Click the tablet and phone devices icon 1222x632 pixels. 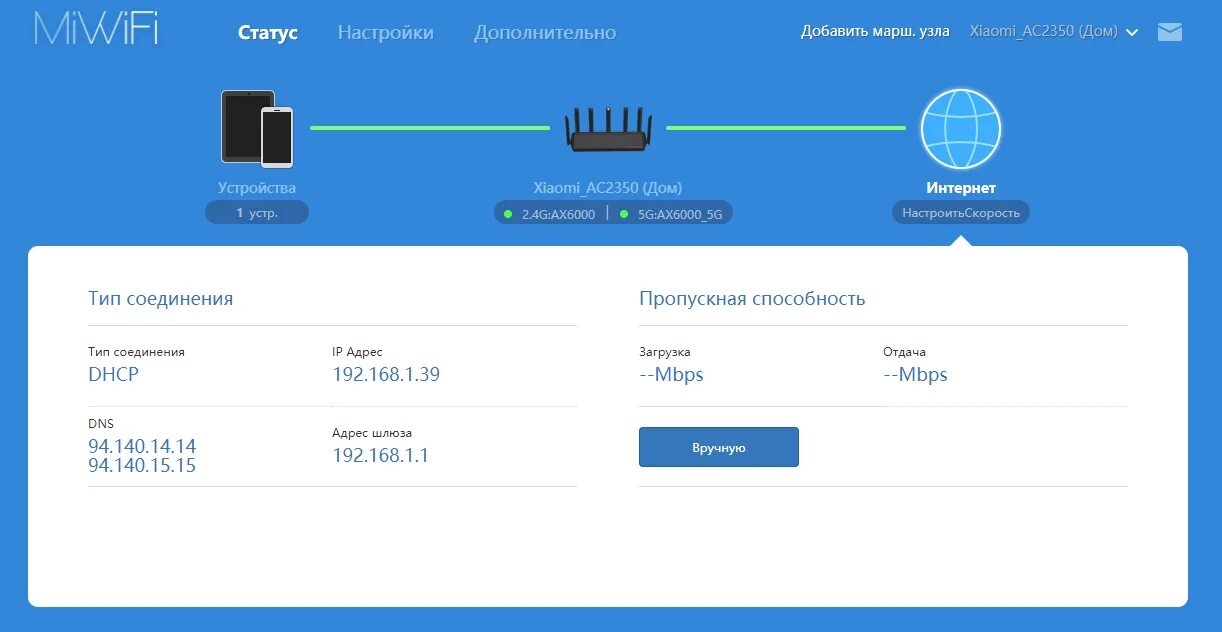pyautogui.click(x=257, y=128)
